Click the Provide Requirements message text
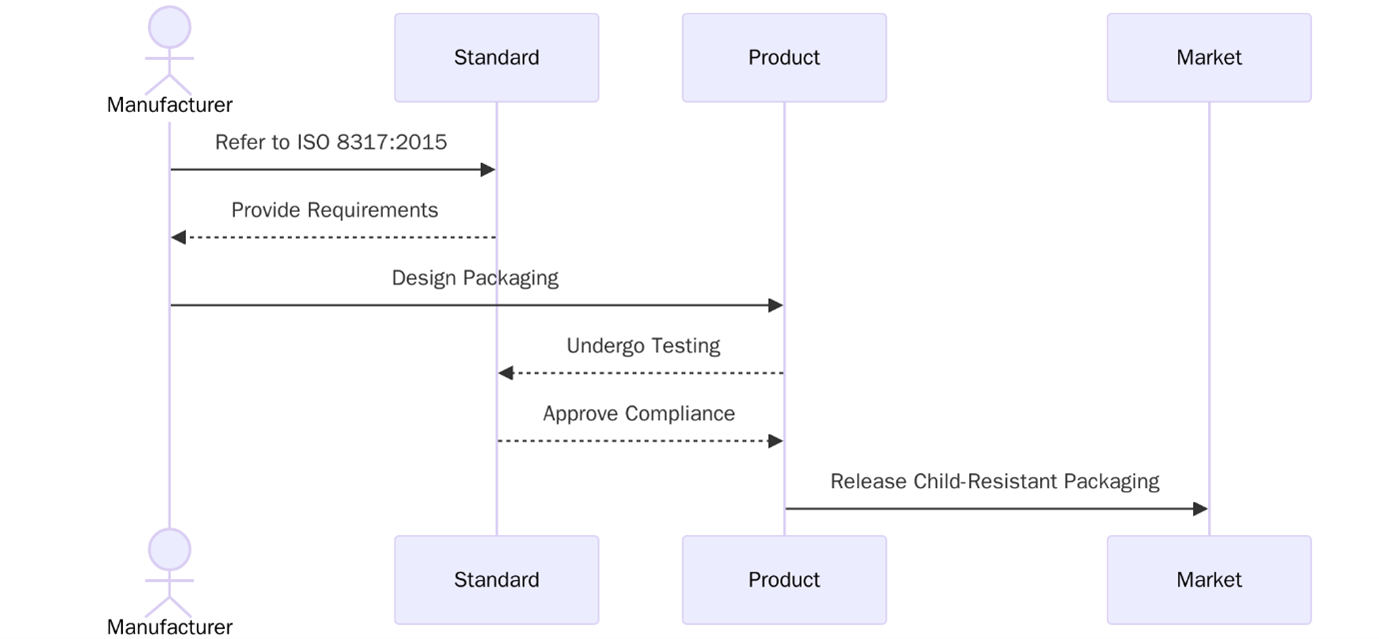 (334, 209)
